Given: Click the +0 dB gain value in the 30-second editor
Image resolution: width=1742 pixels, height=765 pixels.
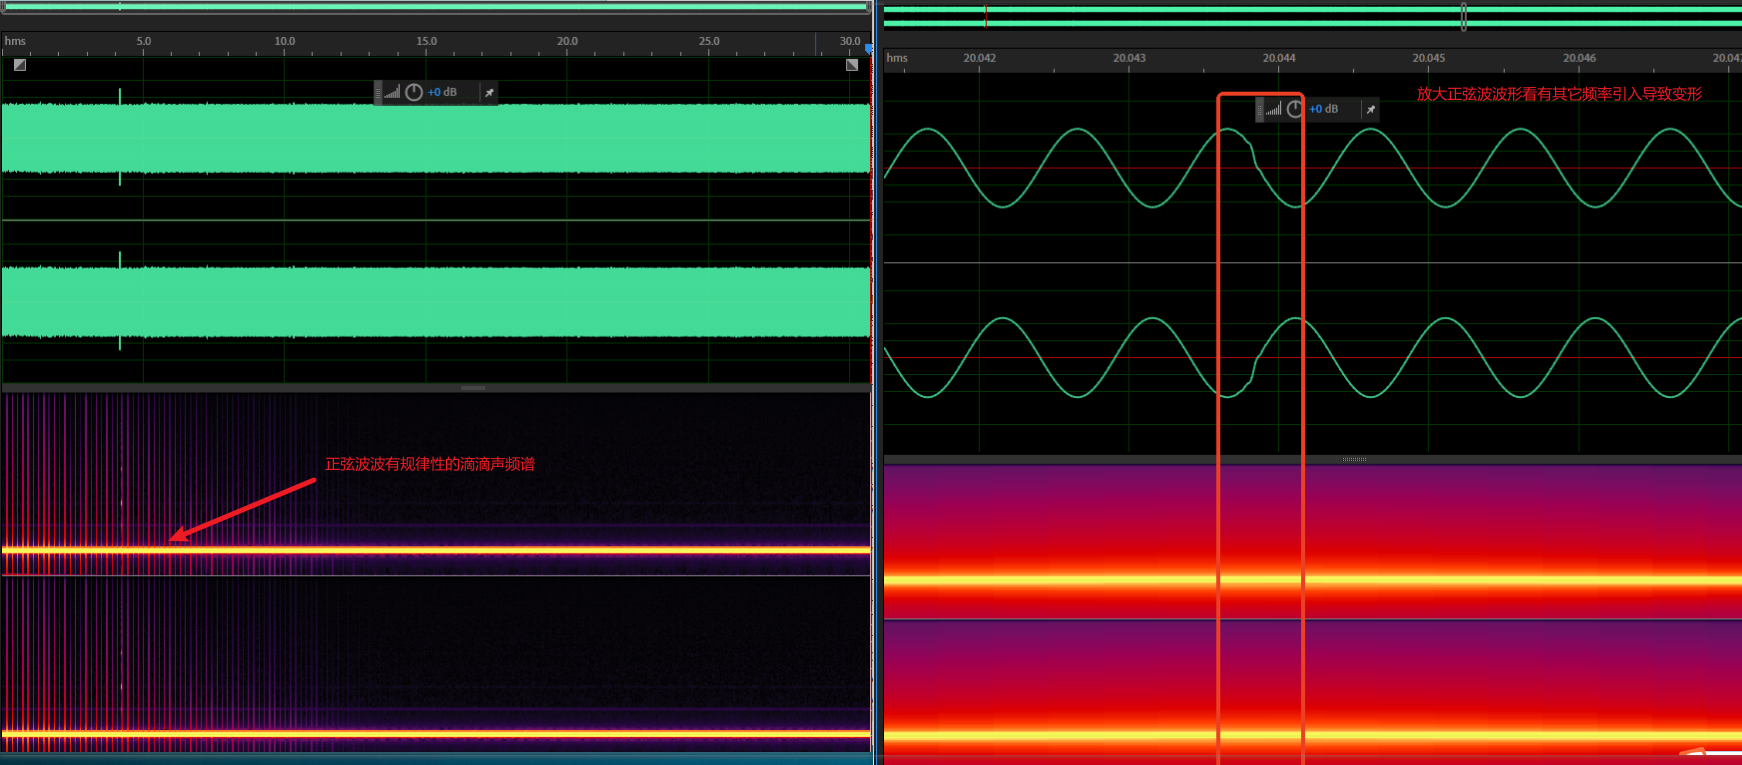Looking at the screenshot, I should tap(442, 92).
